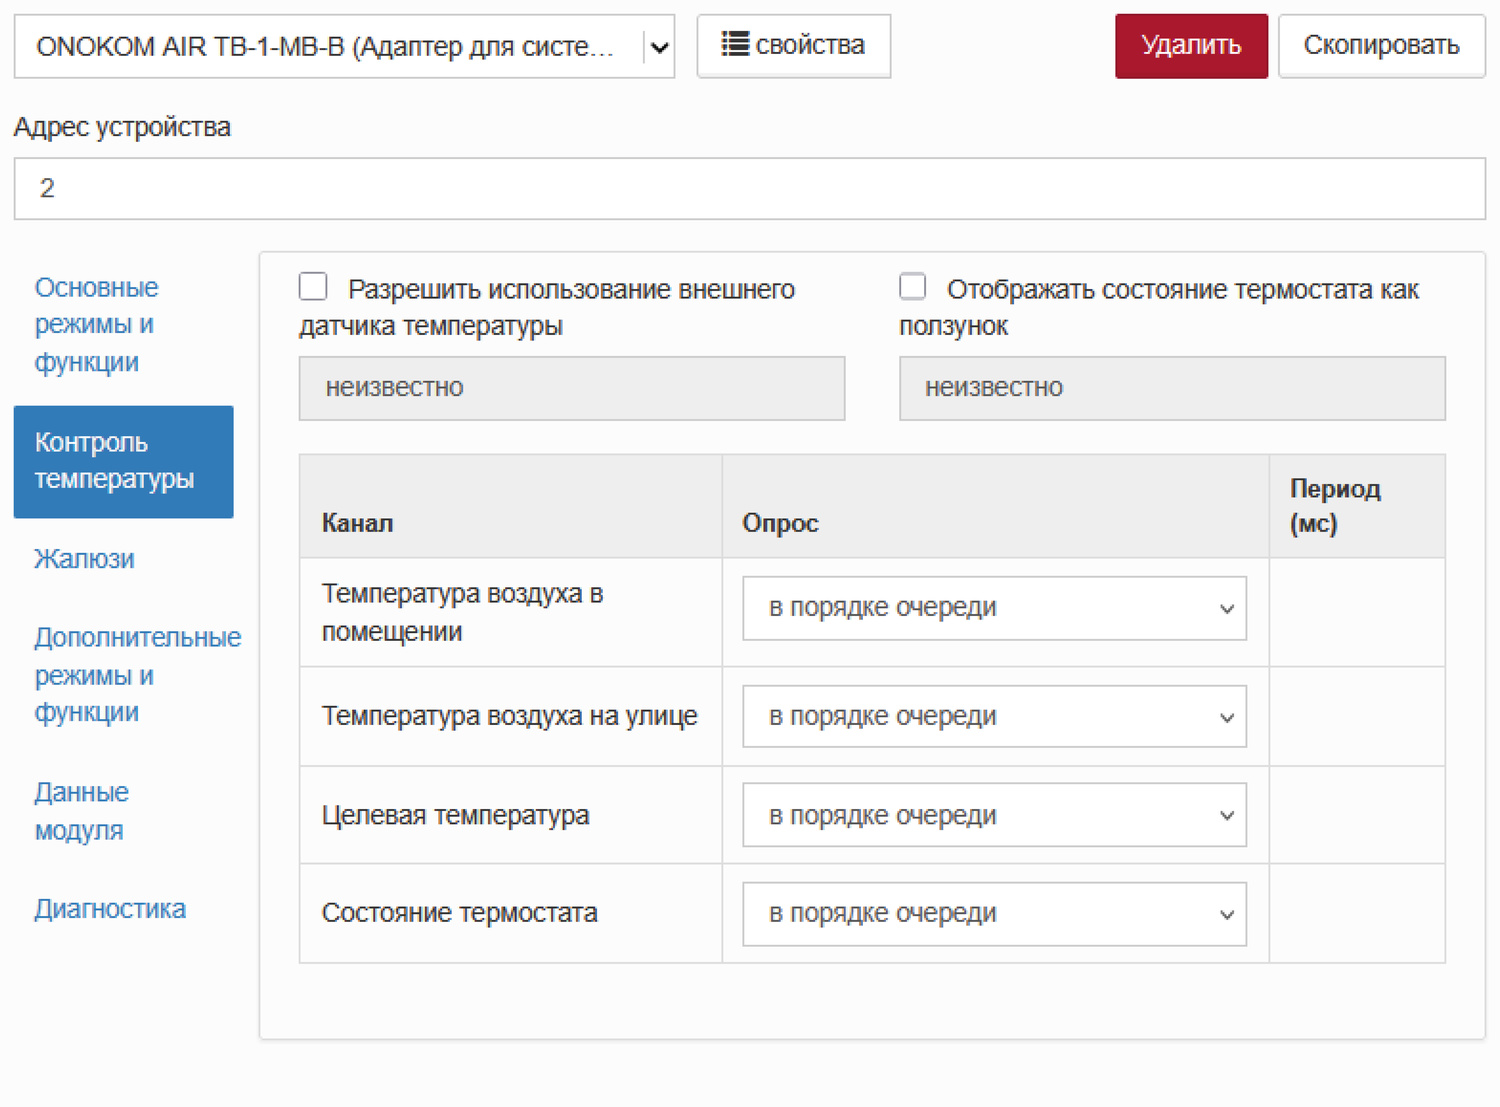Expand polling dropdown for outdoor air temperature
This screenshot has height=1107, width=1500.
993,717
